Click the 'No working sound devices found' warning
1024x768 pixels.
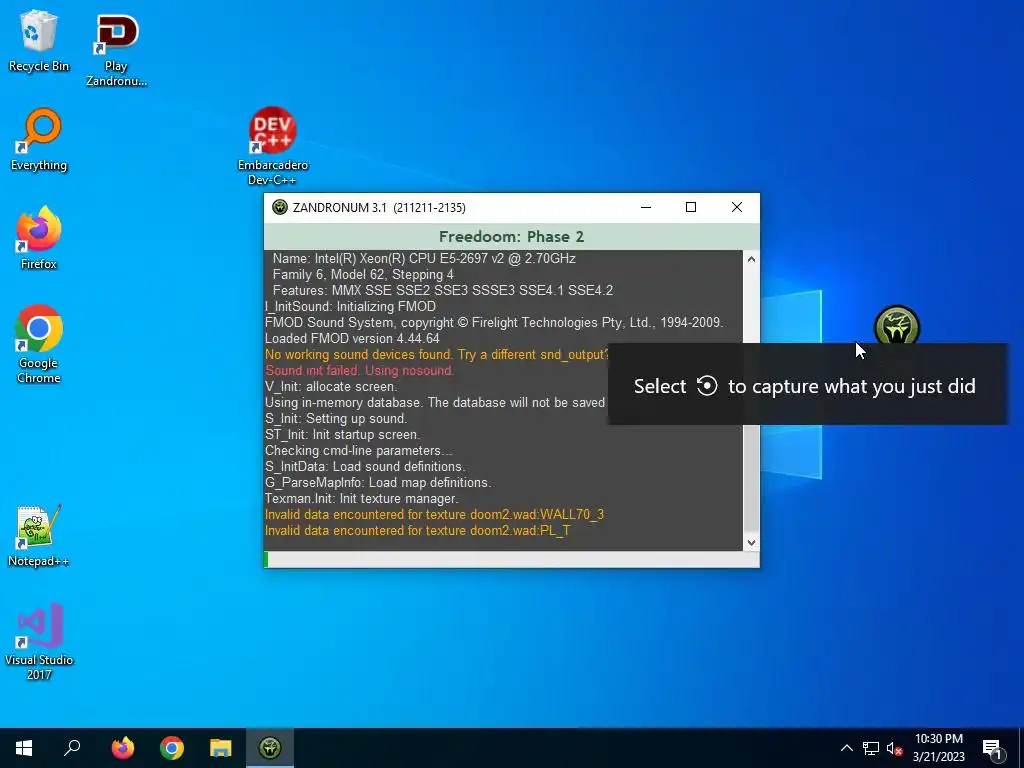click(436, 355)
